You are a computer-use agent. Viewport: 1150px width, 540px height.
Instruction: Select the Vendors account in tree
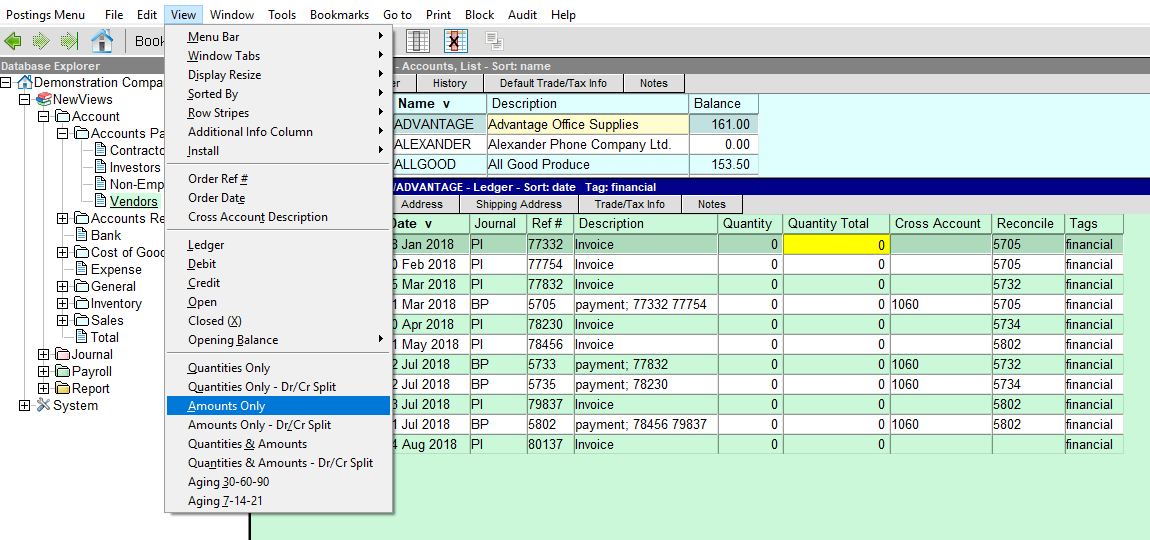[x=133, y=202]
